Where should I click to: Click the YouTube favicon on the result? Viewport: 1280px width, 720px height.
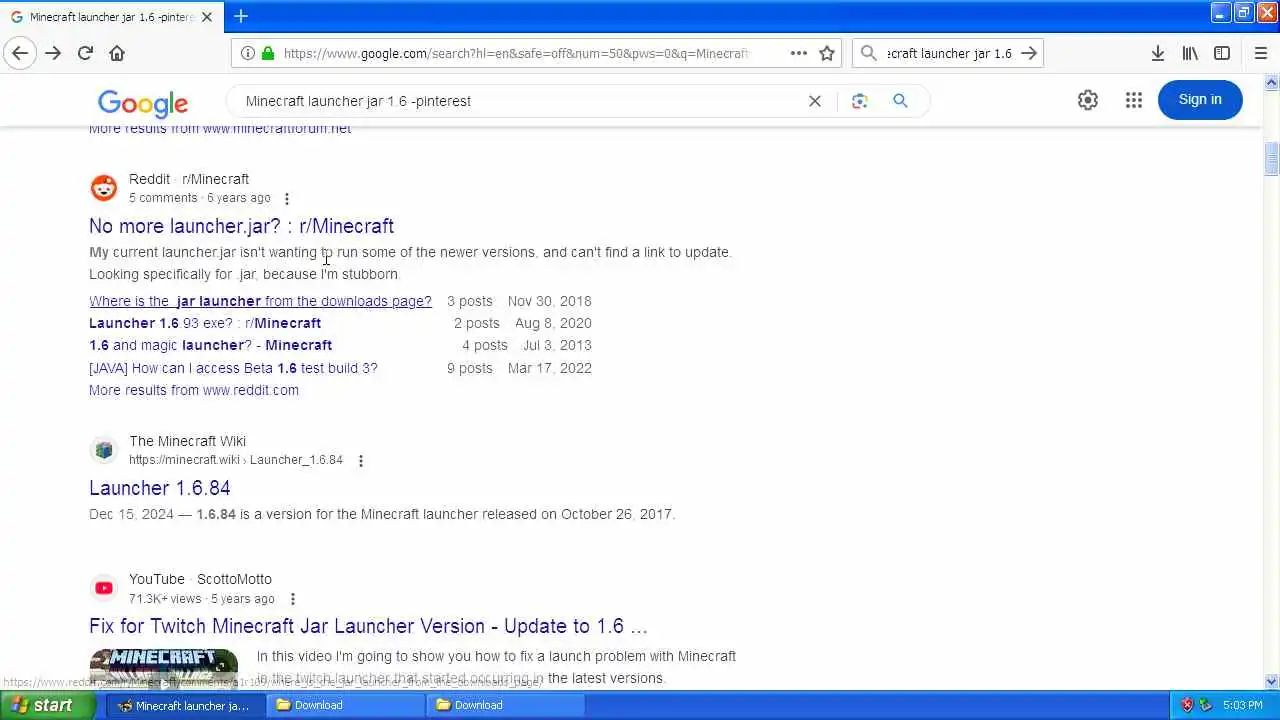click(x=104, y=588)
